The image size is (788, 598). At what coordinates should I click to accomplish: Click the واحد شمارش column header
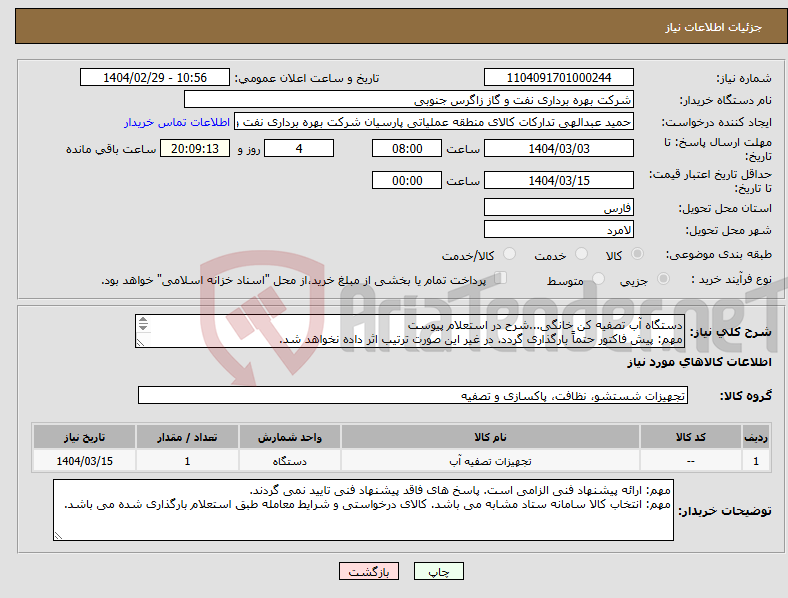coord(289,437)
